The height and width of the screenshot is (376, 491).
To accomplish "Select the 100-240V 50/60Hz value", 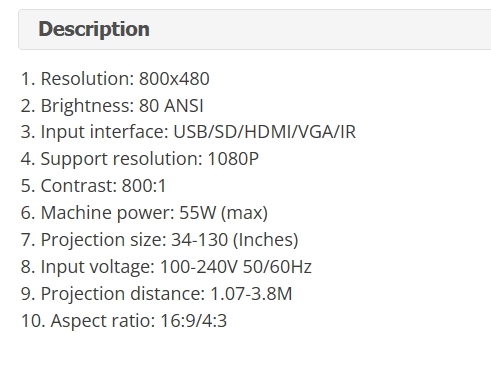I will 236,267.
